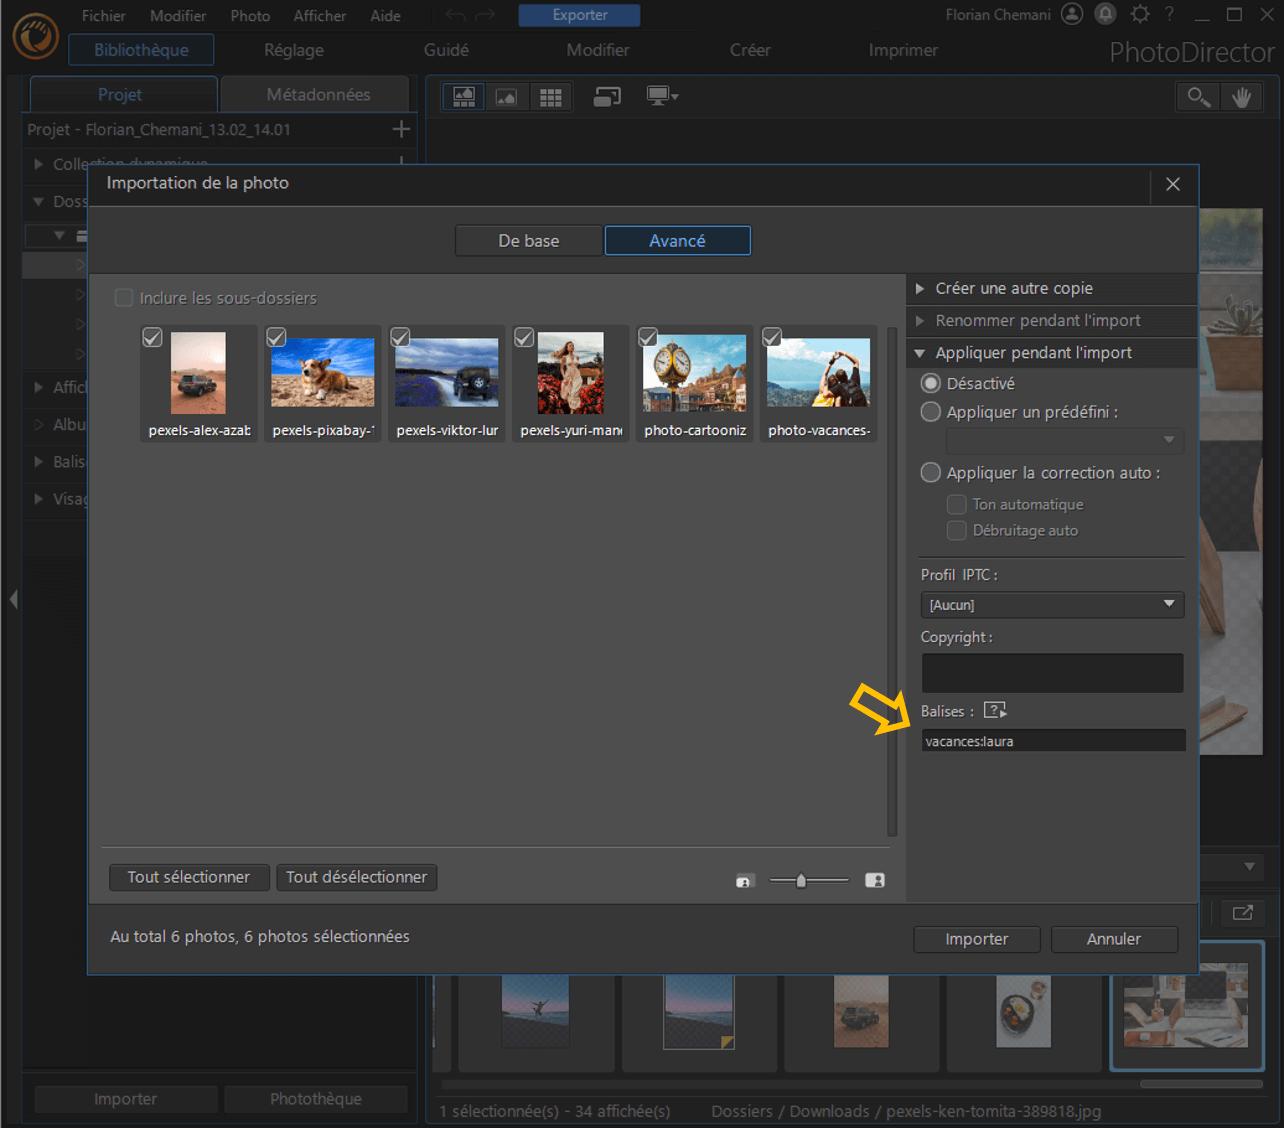Open the Fichier menu
Viewport: 1284px width, 1128px height.
(x=103, y=16)
